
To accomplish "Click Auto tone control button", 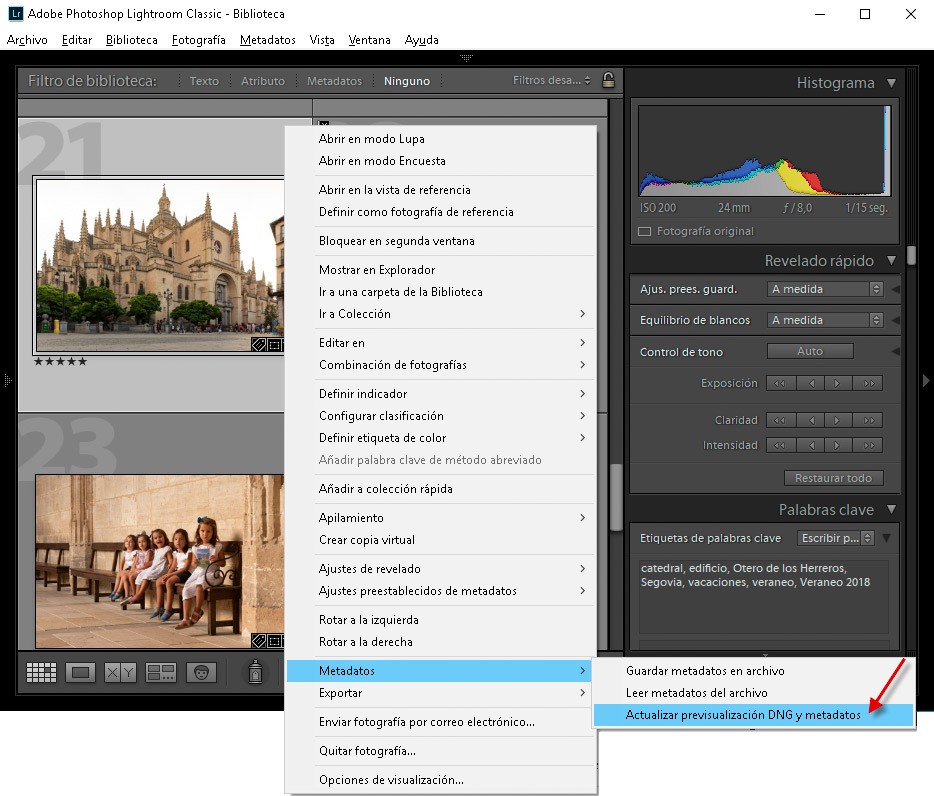I will (x=810, y=352).
